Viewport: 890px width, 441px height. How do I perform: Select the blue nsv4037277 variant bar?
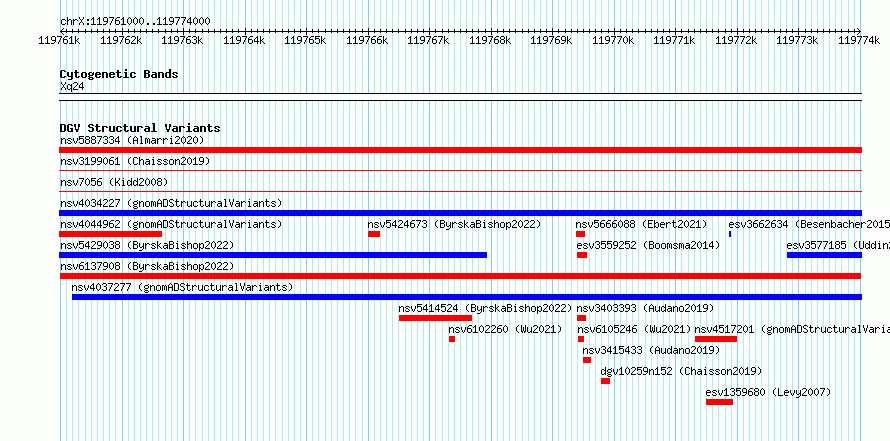(467, 297)
